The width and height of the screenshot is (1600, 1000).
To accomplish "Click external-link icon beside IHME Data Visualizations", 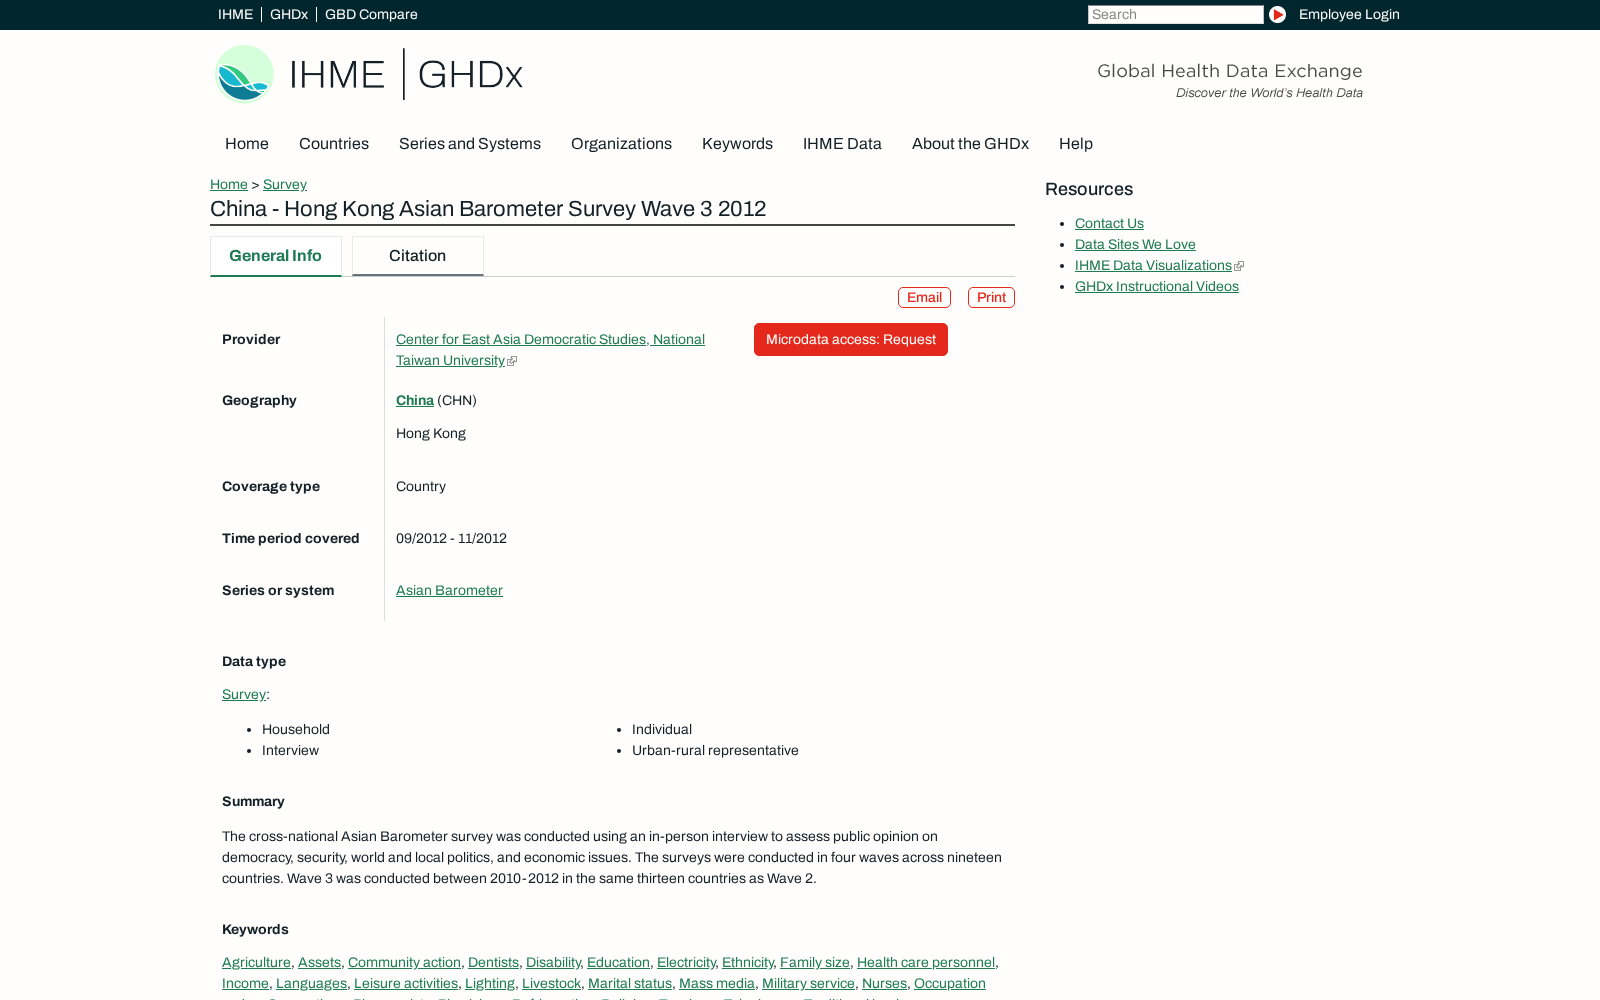I will tap(1239, 266).
